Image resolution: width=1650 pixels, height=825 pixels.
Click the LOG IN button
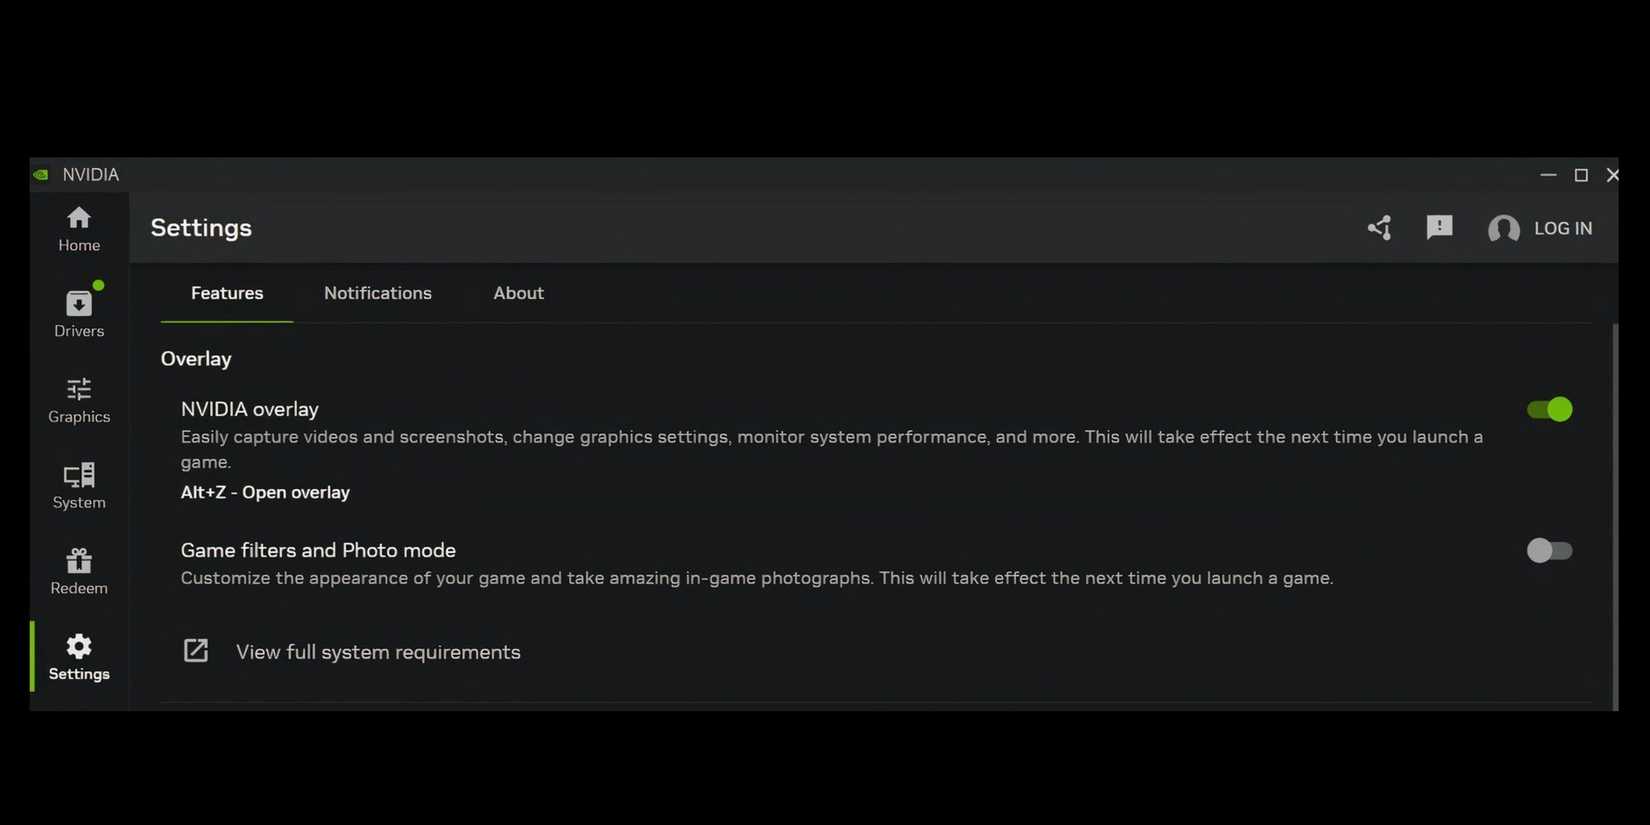pyautogui.click(x=1564, y=228)
